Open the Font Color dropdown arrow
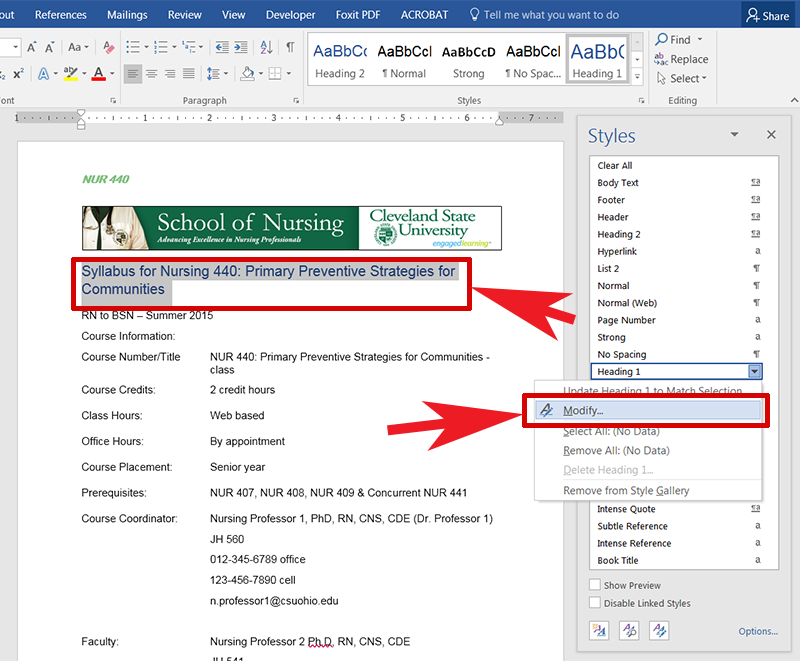The image size is (800, 661). click(x=112, y=72)
